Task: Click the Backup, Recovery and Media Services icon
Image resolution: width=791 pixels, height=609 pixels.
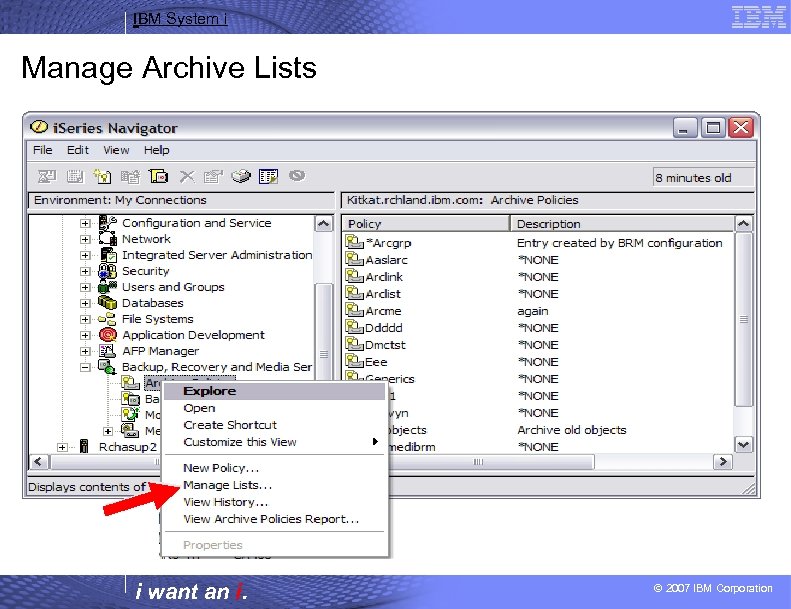Action: click(107, 367)
